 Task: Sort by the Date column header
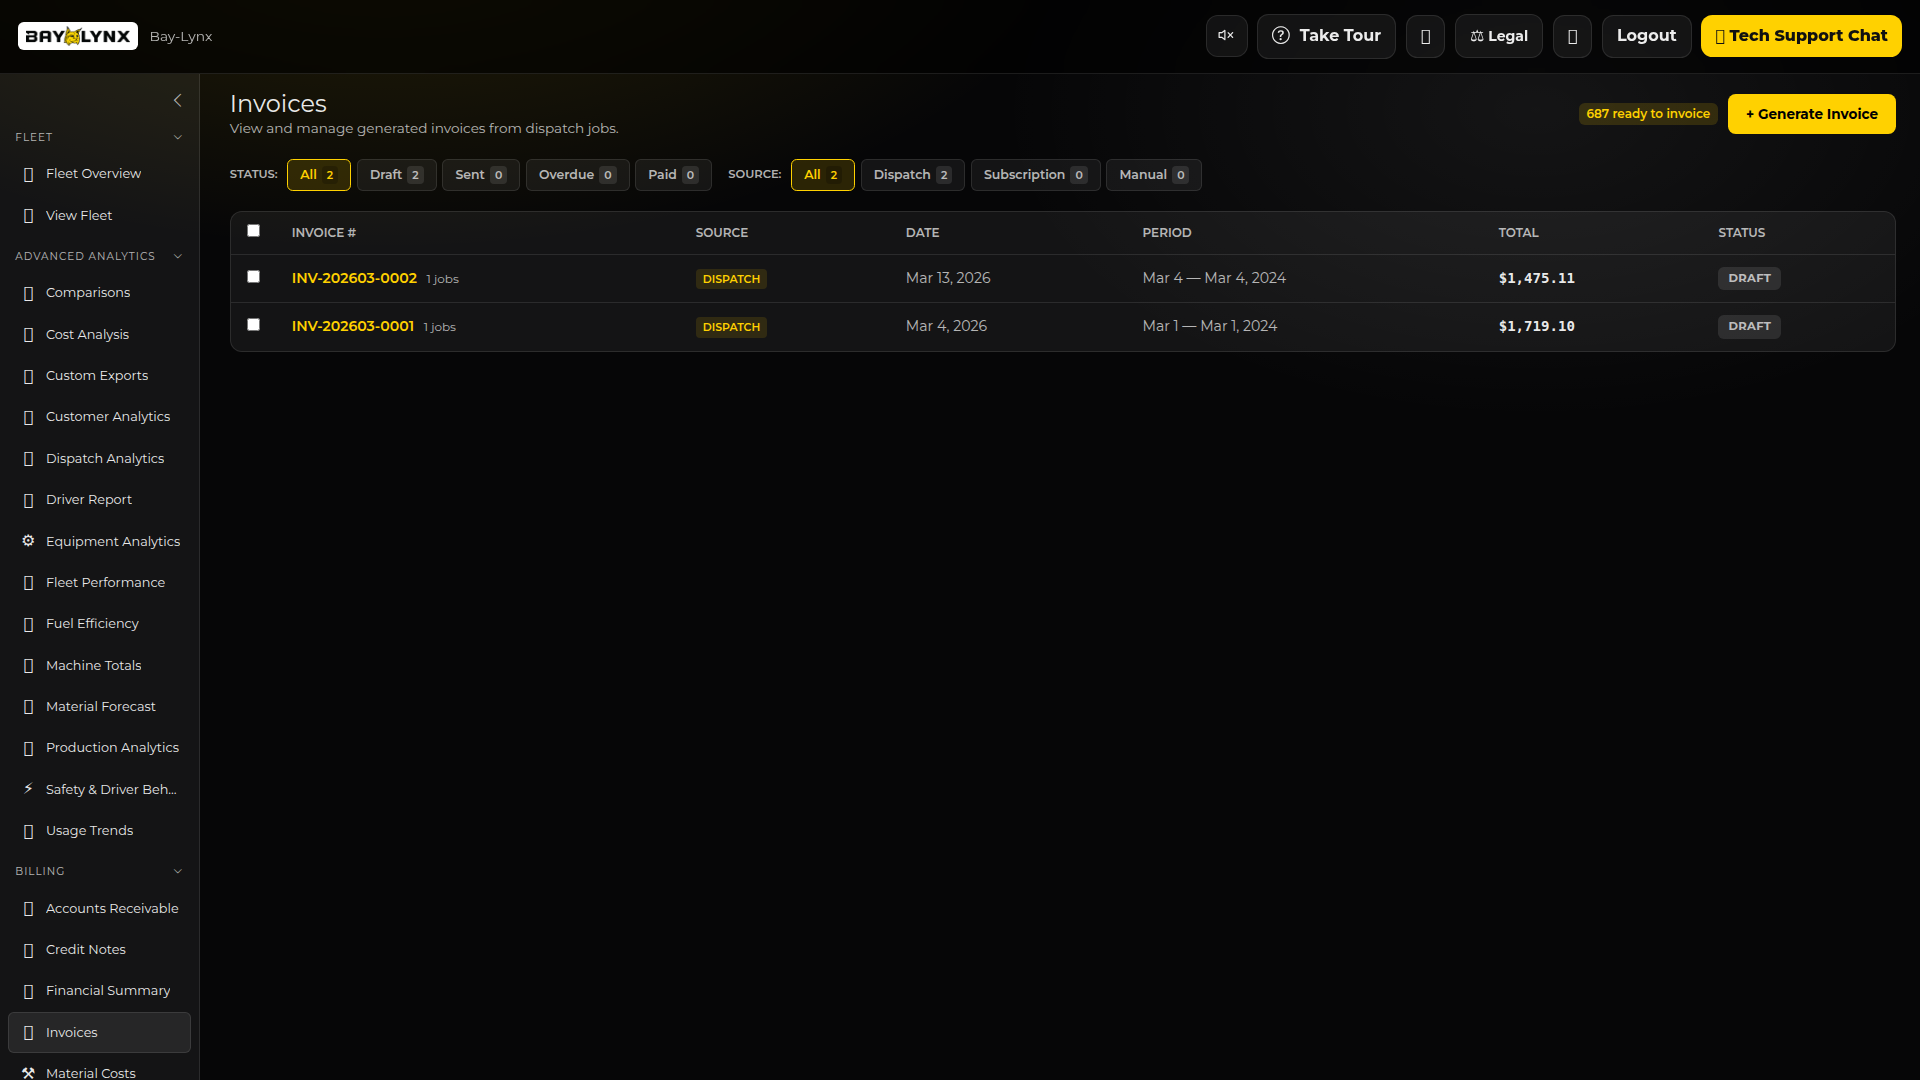pos(922,233)
